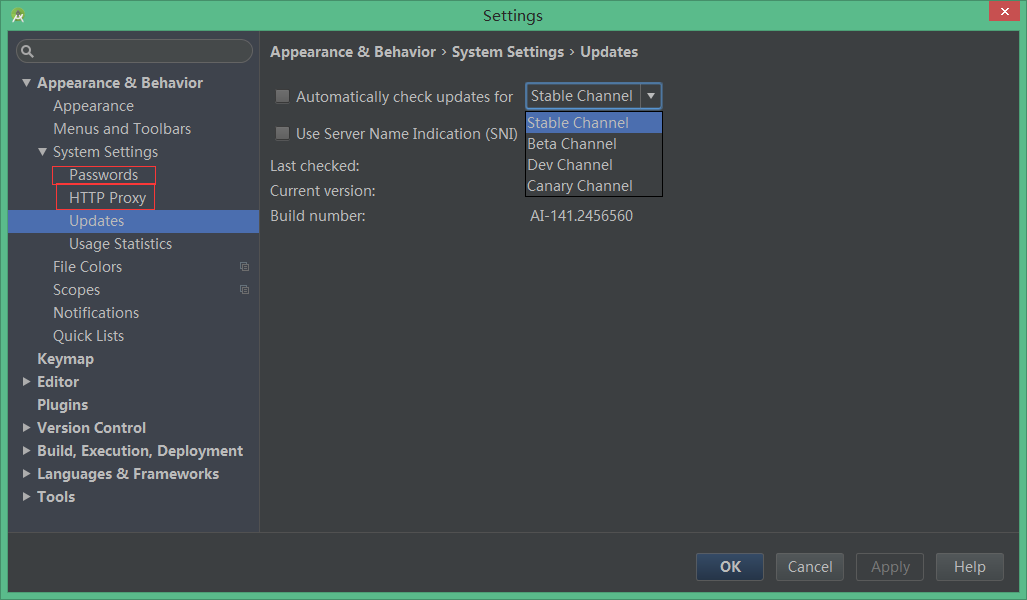The width and height of the screenshot is (1027, 600).
Task: Expand the Editor settings group
Action: pos(26,382)
